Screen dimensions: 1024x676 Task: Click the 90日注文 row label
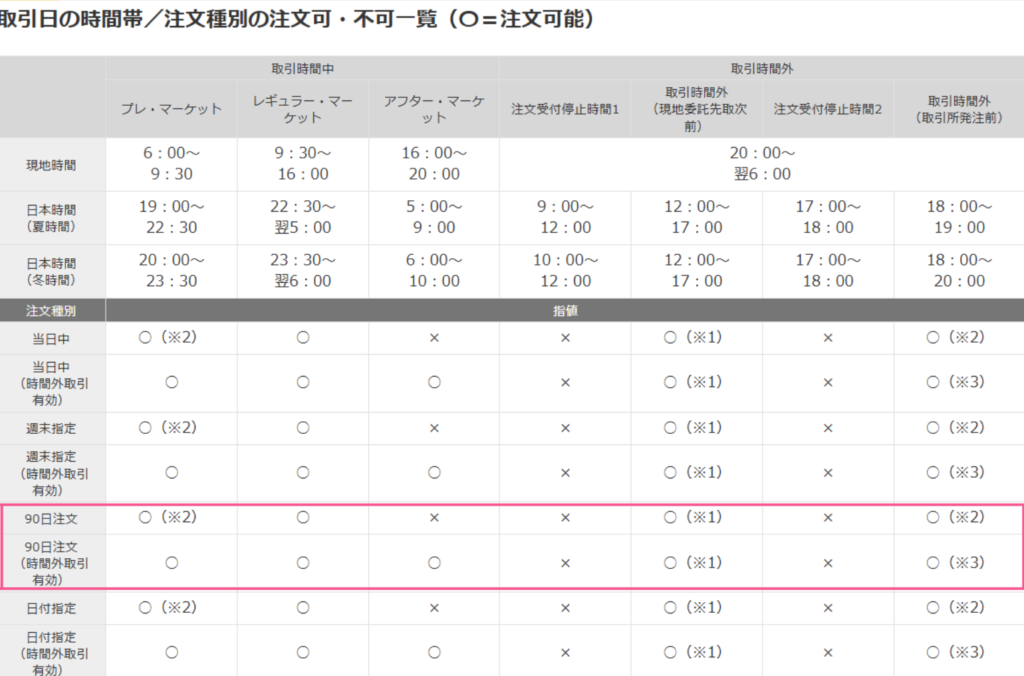click(53, 518)
